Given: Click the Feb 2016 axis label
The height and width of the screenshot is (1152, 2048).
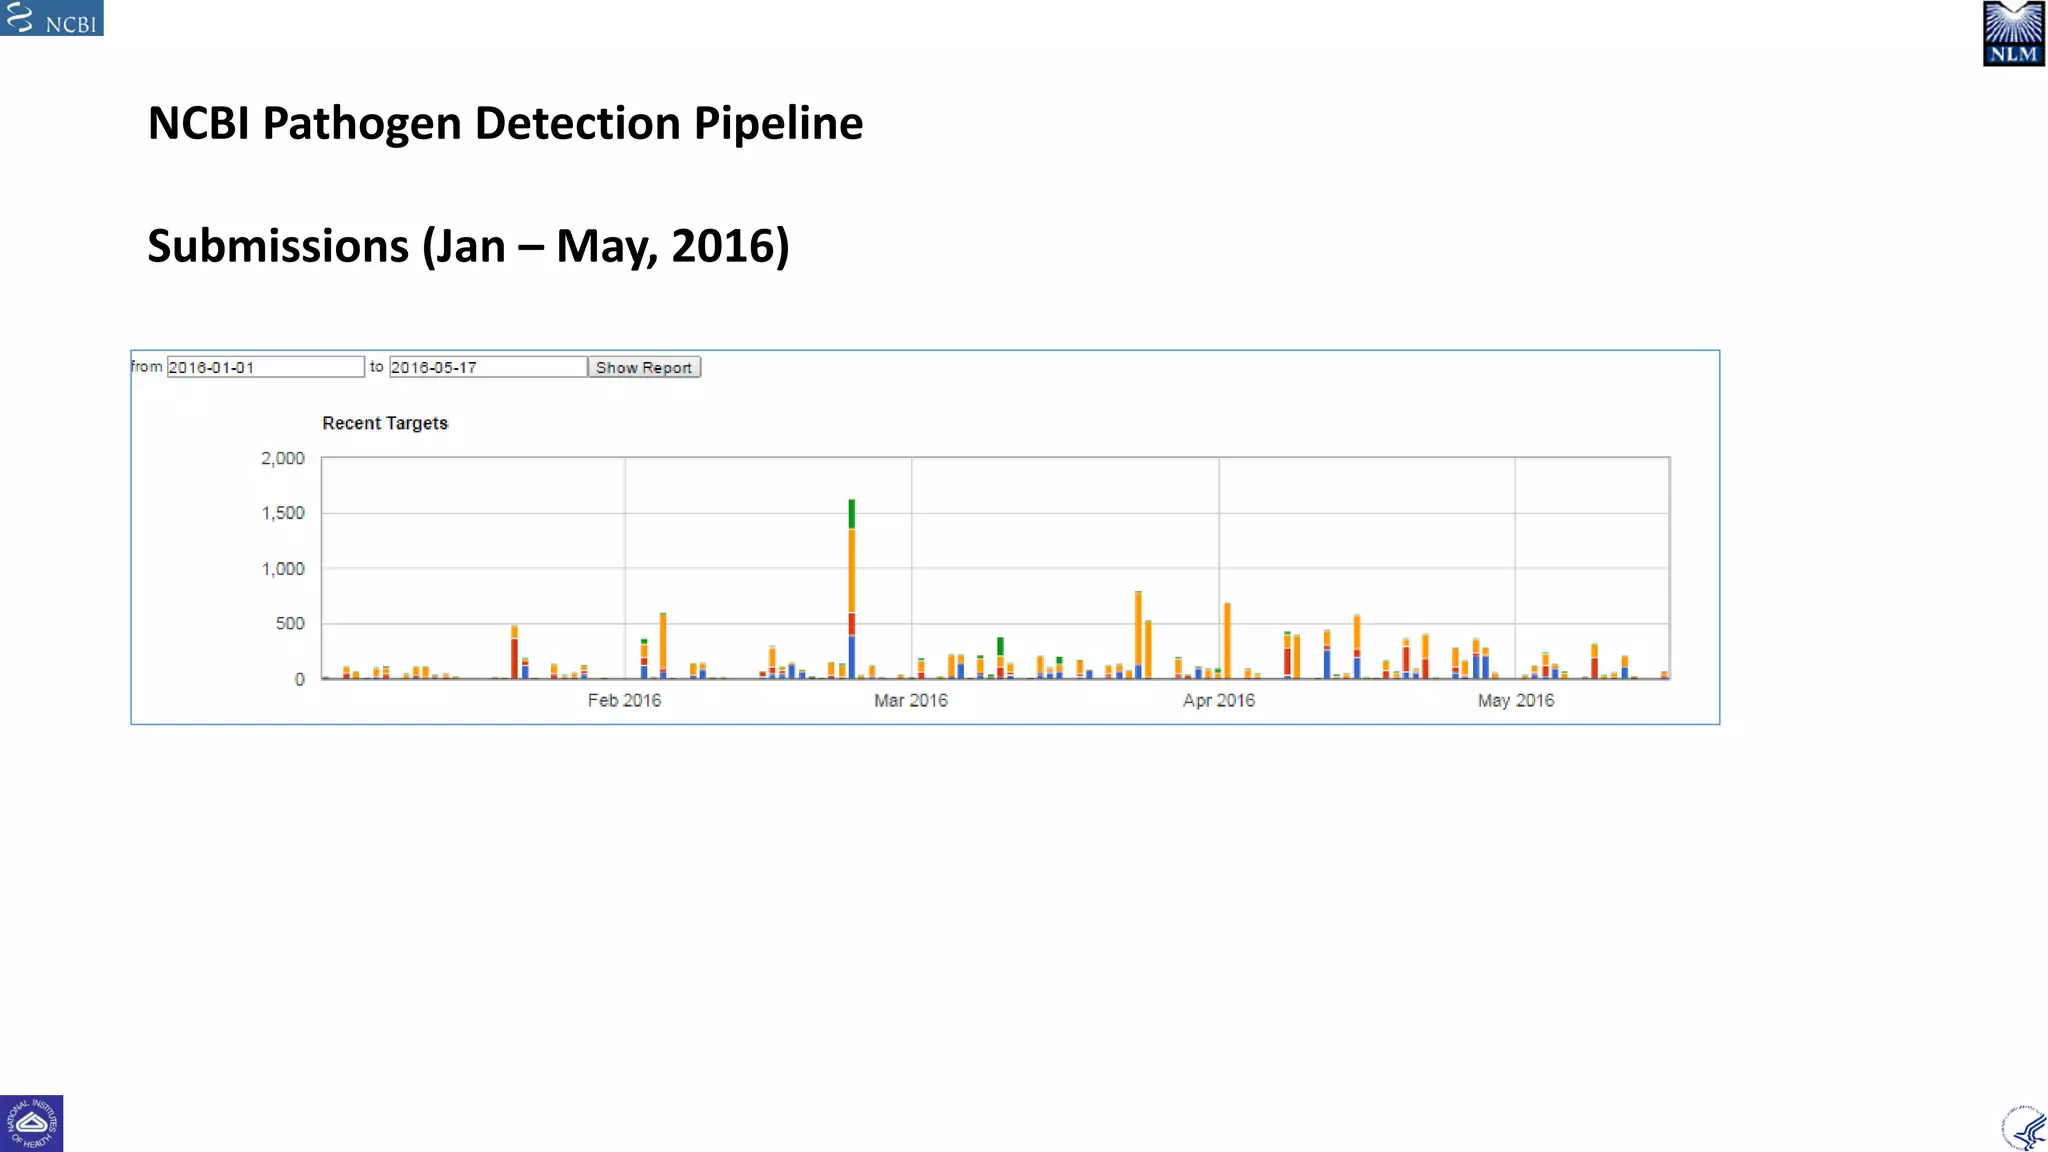Looking at the screenshot, I should [x=624, y=700].
